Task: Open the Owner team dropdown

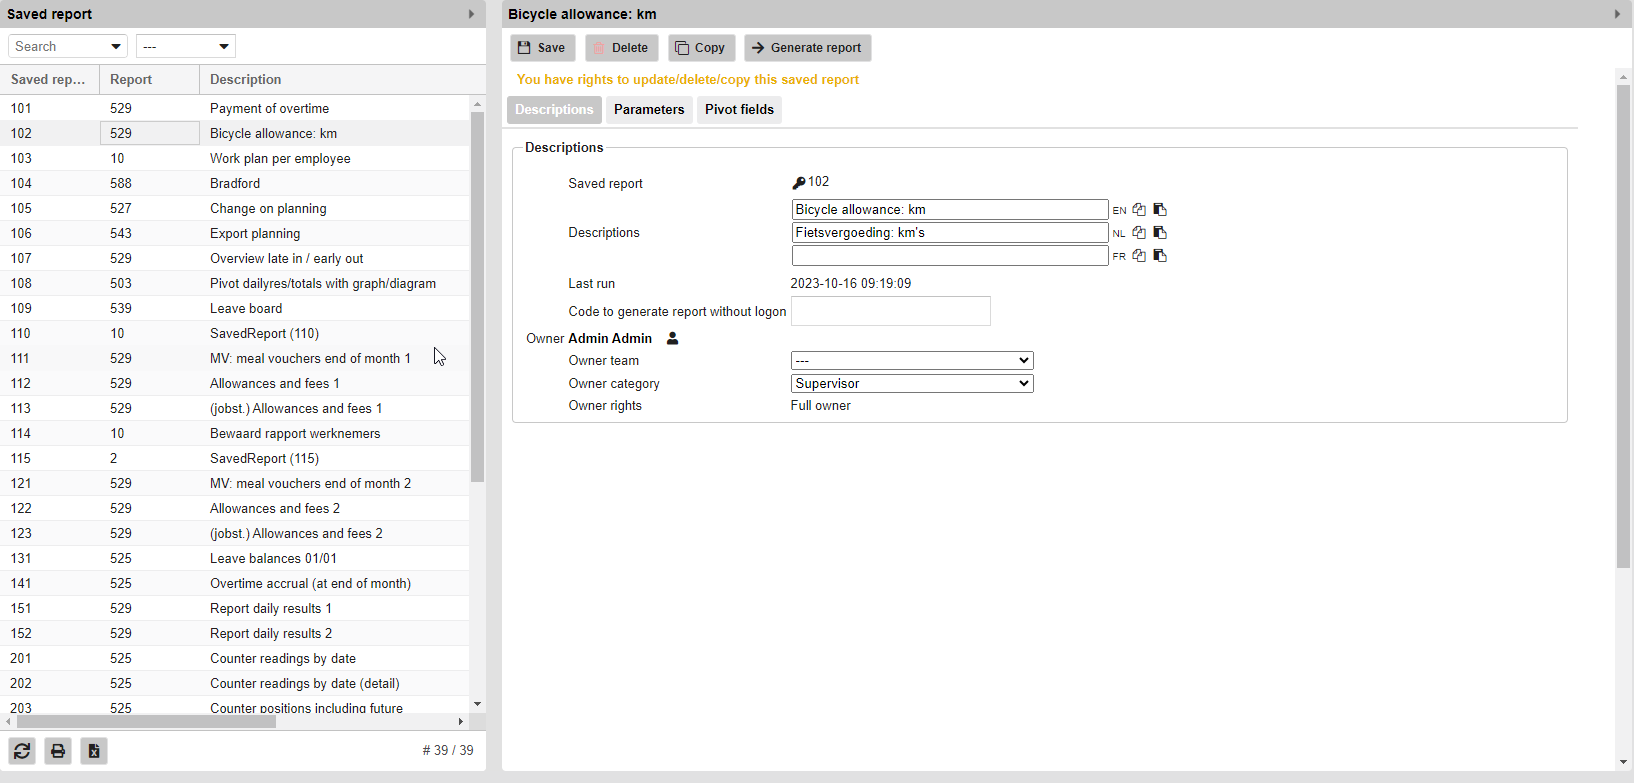Action: point(911,361)
